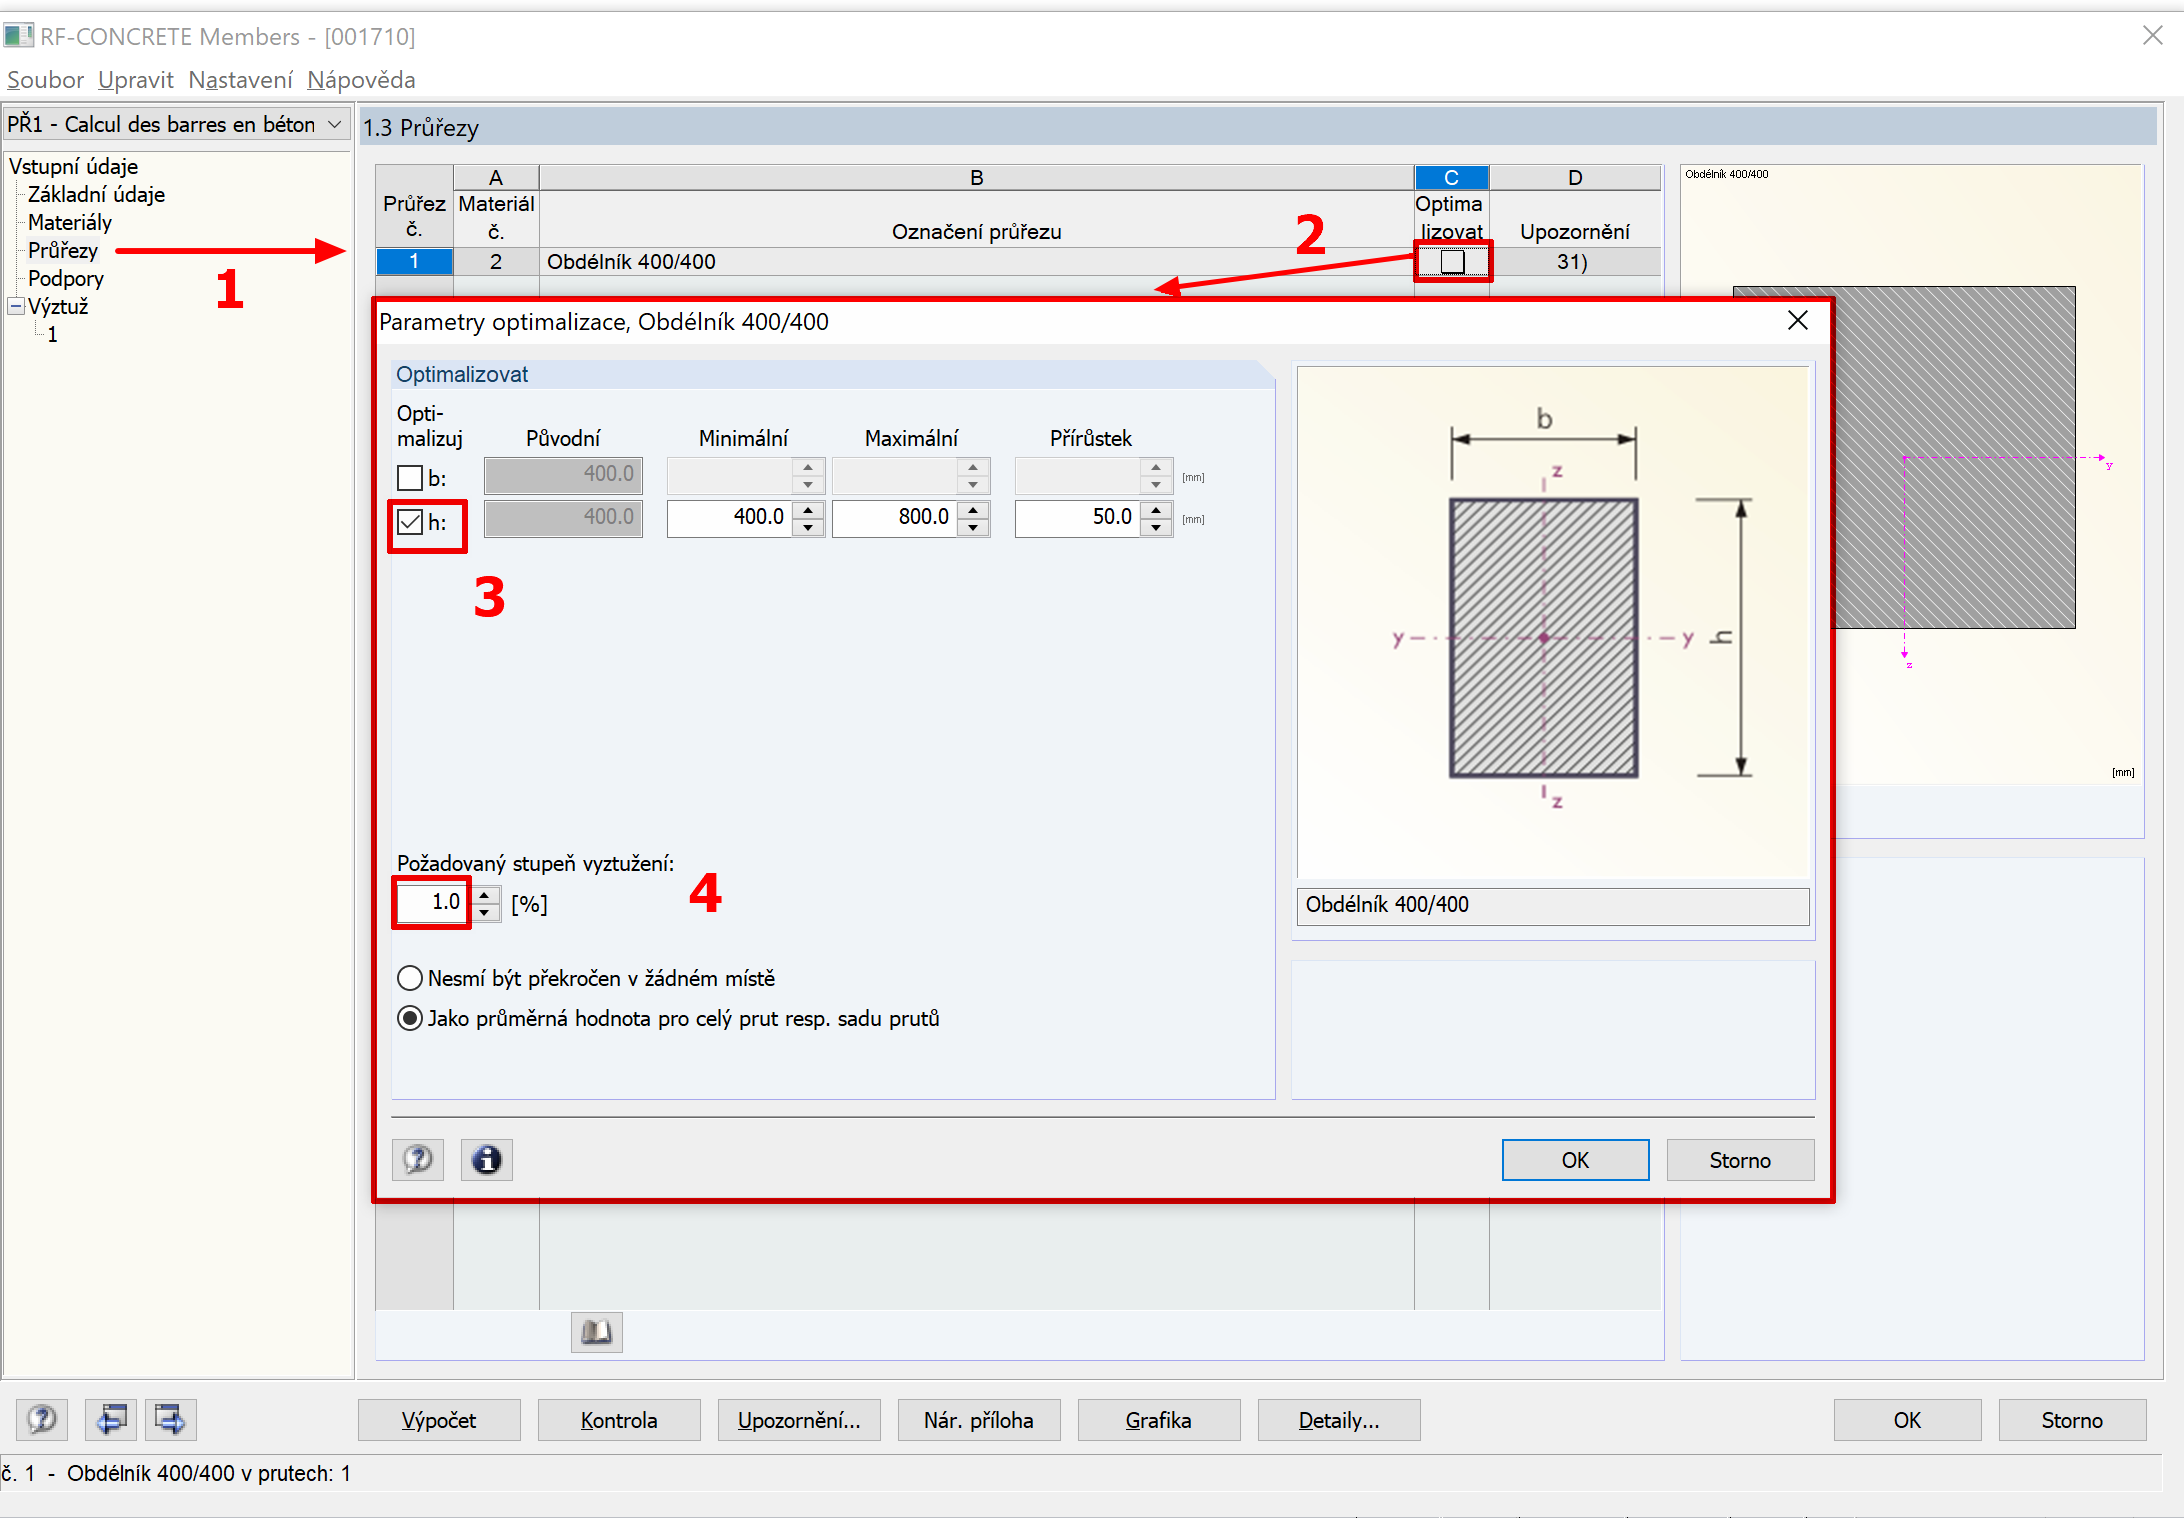Open the Nastavení menu

click(240, 80)
